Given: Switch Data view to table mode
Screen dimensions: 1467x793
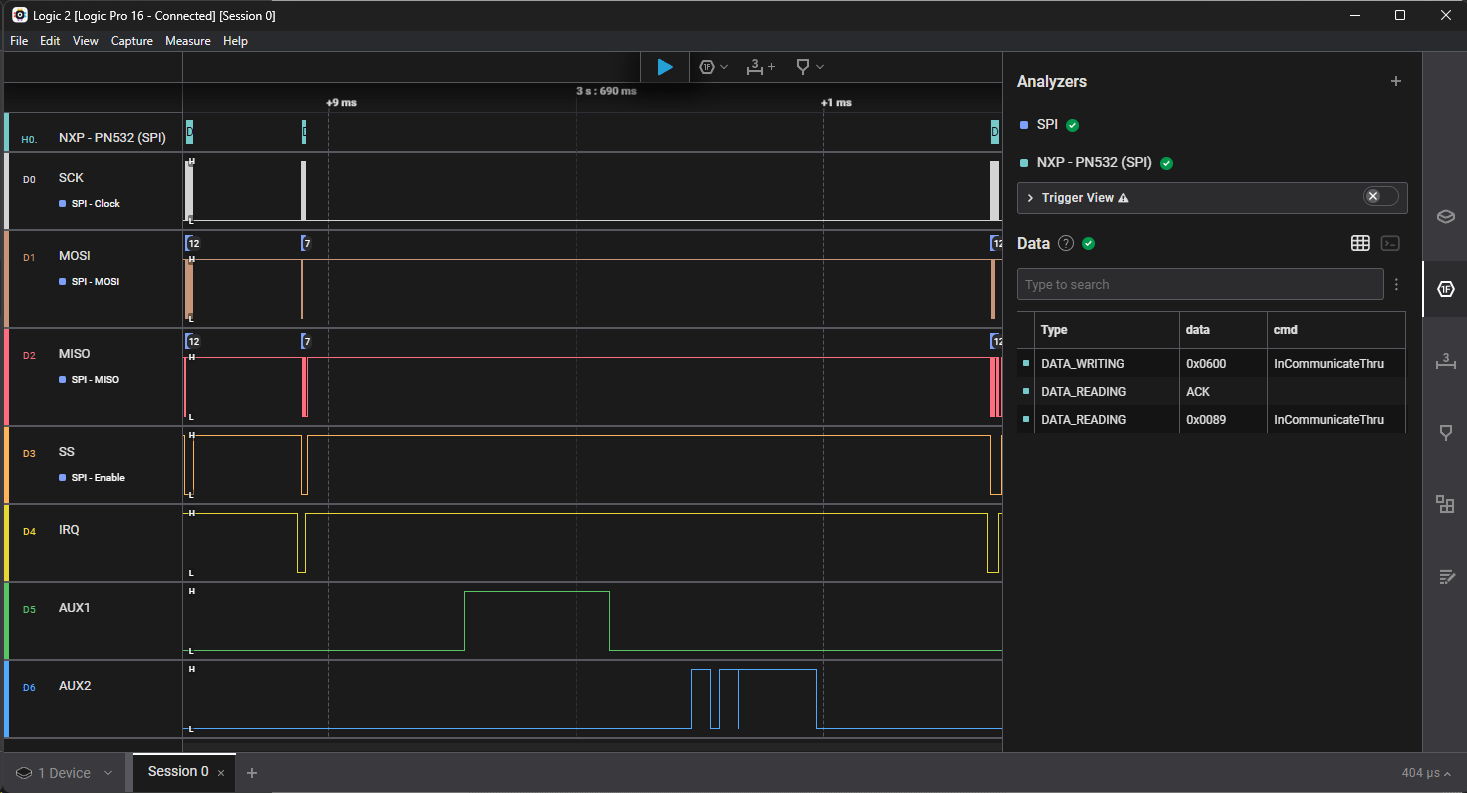Looking at the screenshot, I should [1359, 243].
